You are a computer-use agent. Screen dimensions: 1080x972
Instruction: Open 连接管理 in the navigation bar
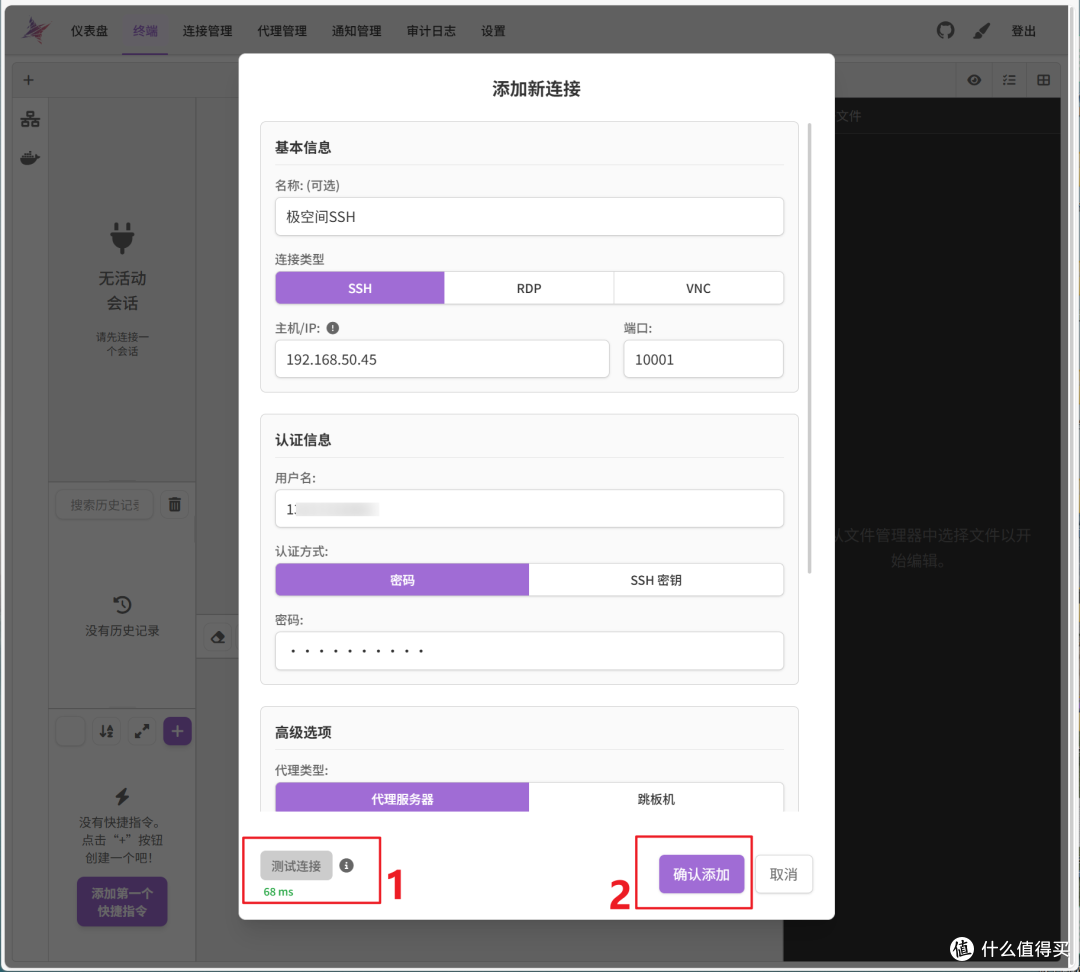207,31
